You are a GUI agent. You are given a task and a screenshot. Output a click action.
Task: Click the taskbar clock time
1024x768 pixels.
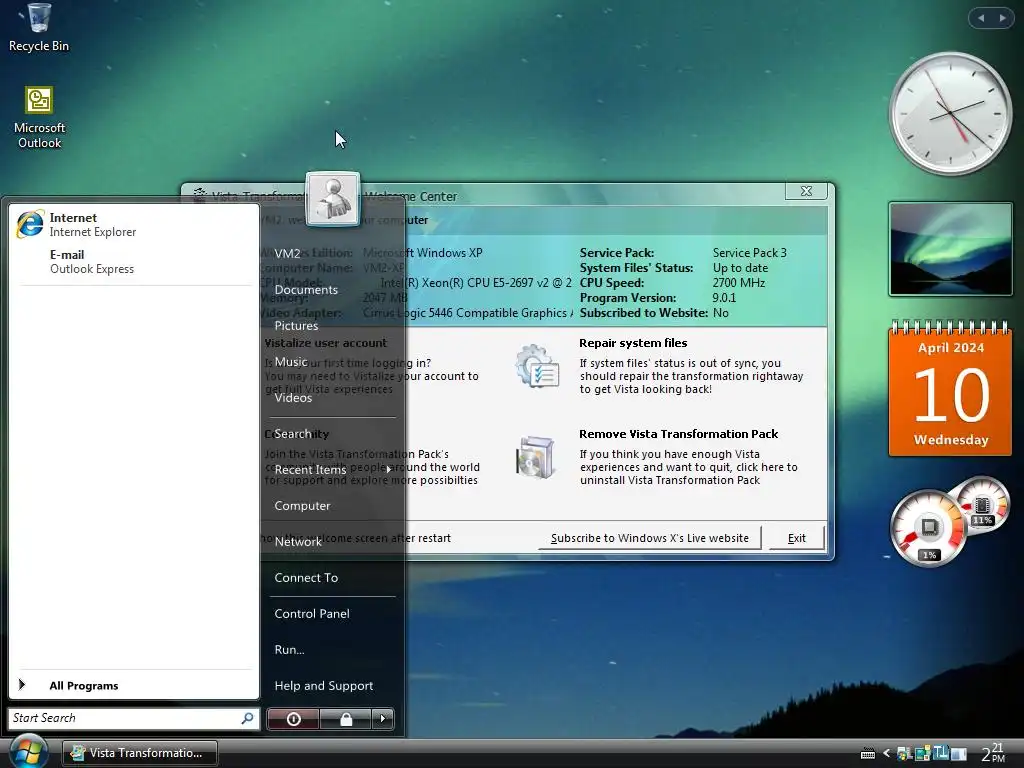pyautogui.click(x=993, y=753)
